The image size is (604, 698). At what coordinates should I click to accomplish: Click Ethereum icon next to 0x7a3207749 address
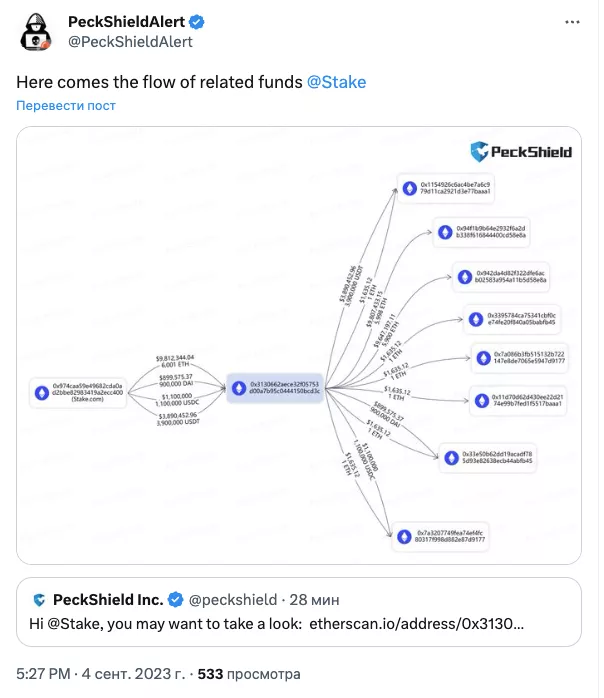(x=405, y=536)
